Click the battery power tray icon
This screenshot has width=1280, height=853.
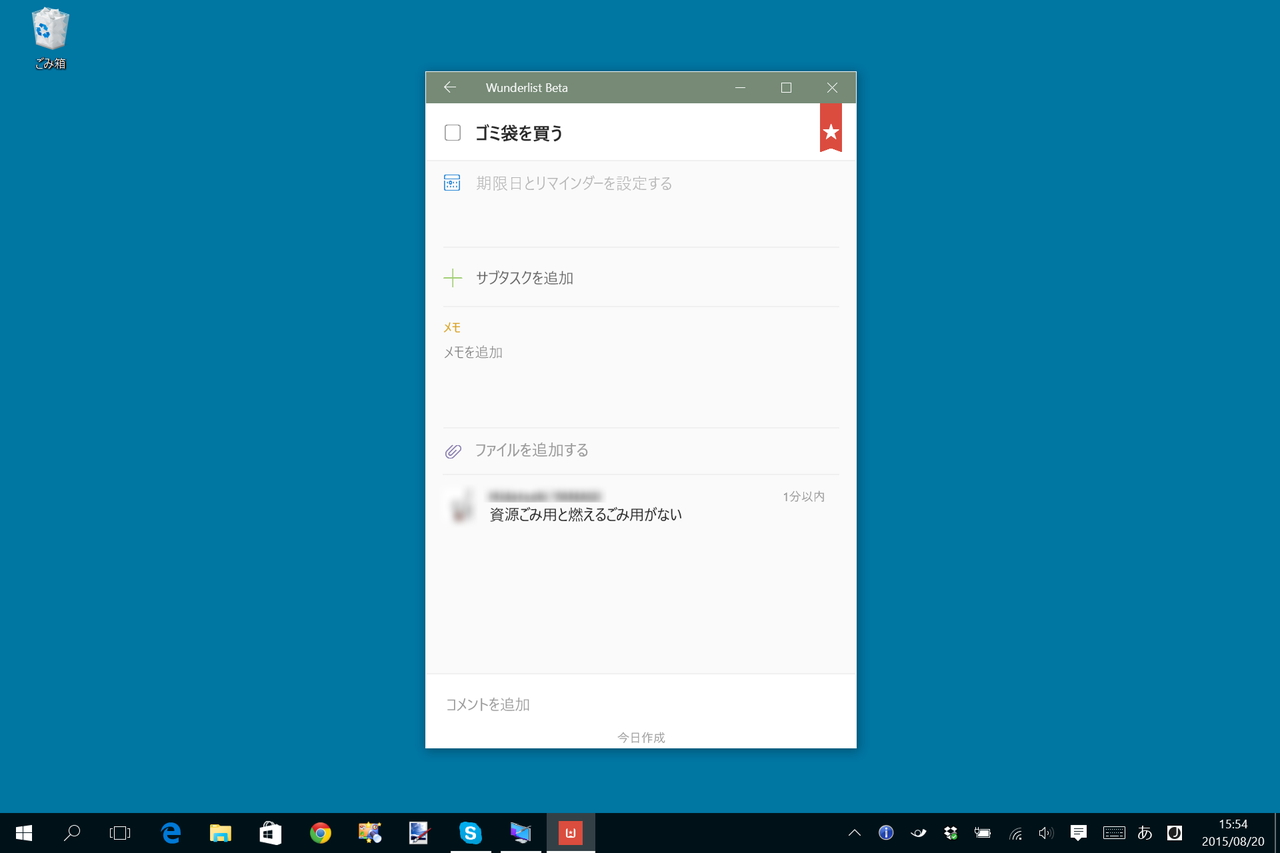tap(982, 833)
